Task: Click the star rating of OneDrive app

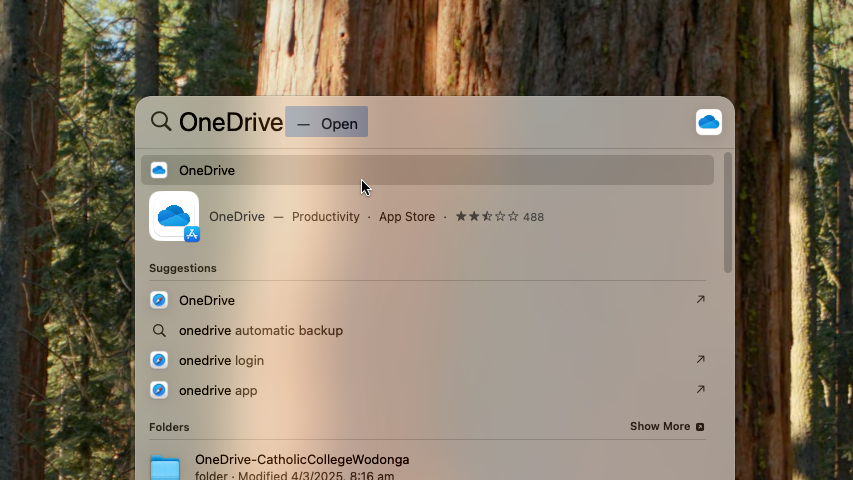Action: 487,216
